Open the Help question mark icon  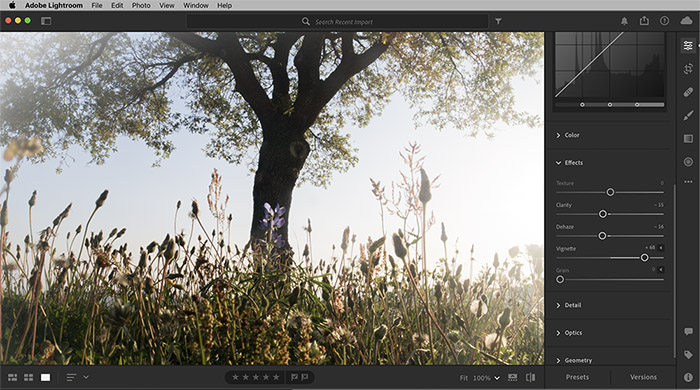point(664,21)
